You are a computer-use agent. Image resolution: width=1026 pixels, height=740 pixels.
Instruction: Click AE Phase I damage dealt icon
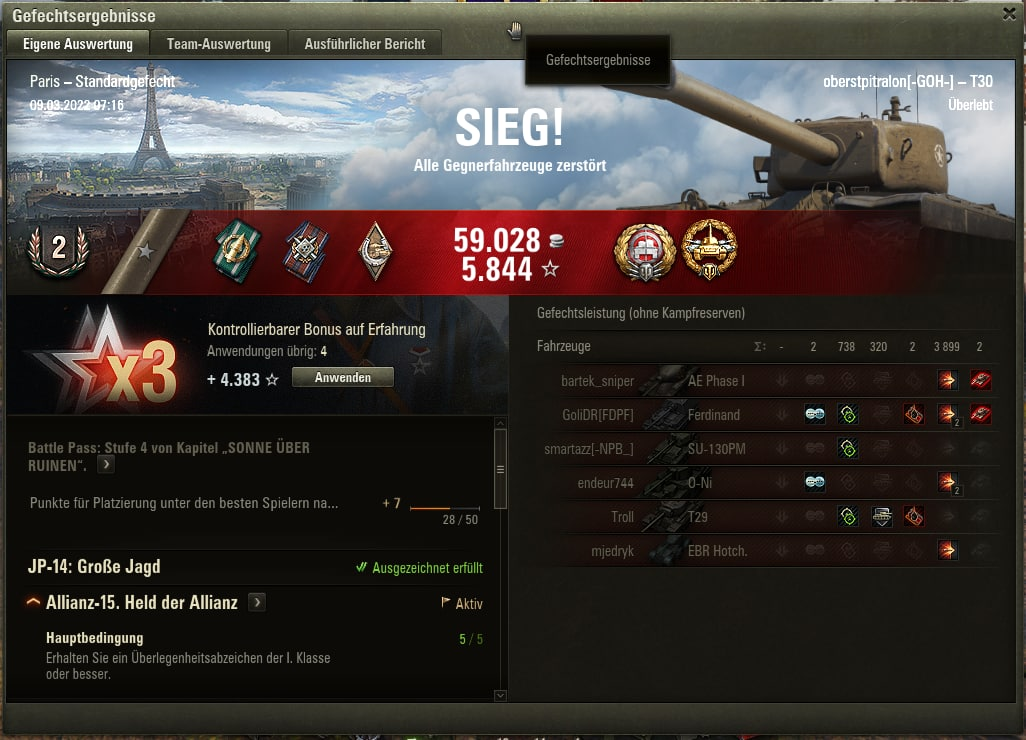947,380
